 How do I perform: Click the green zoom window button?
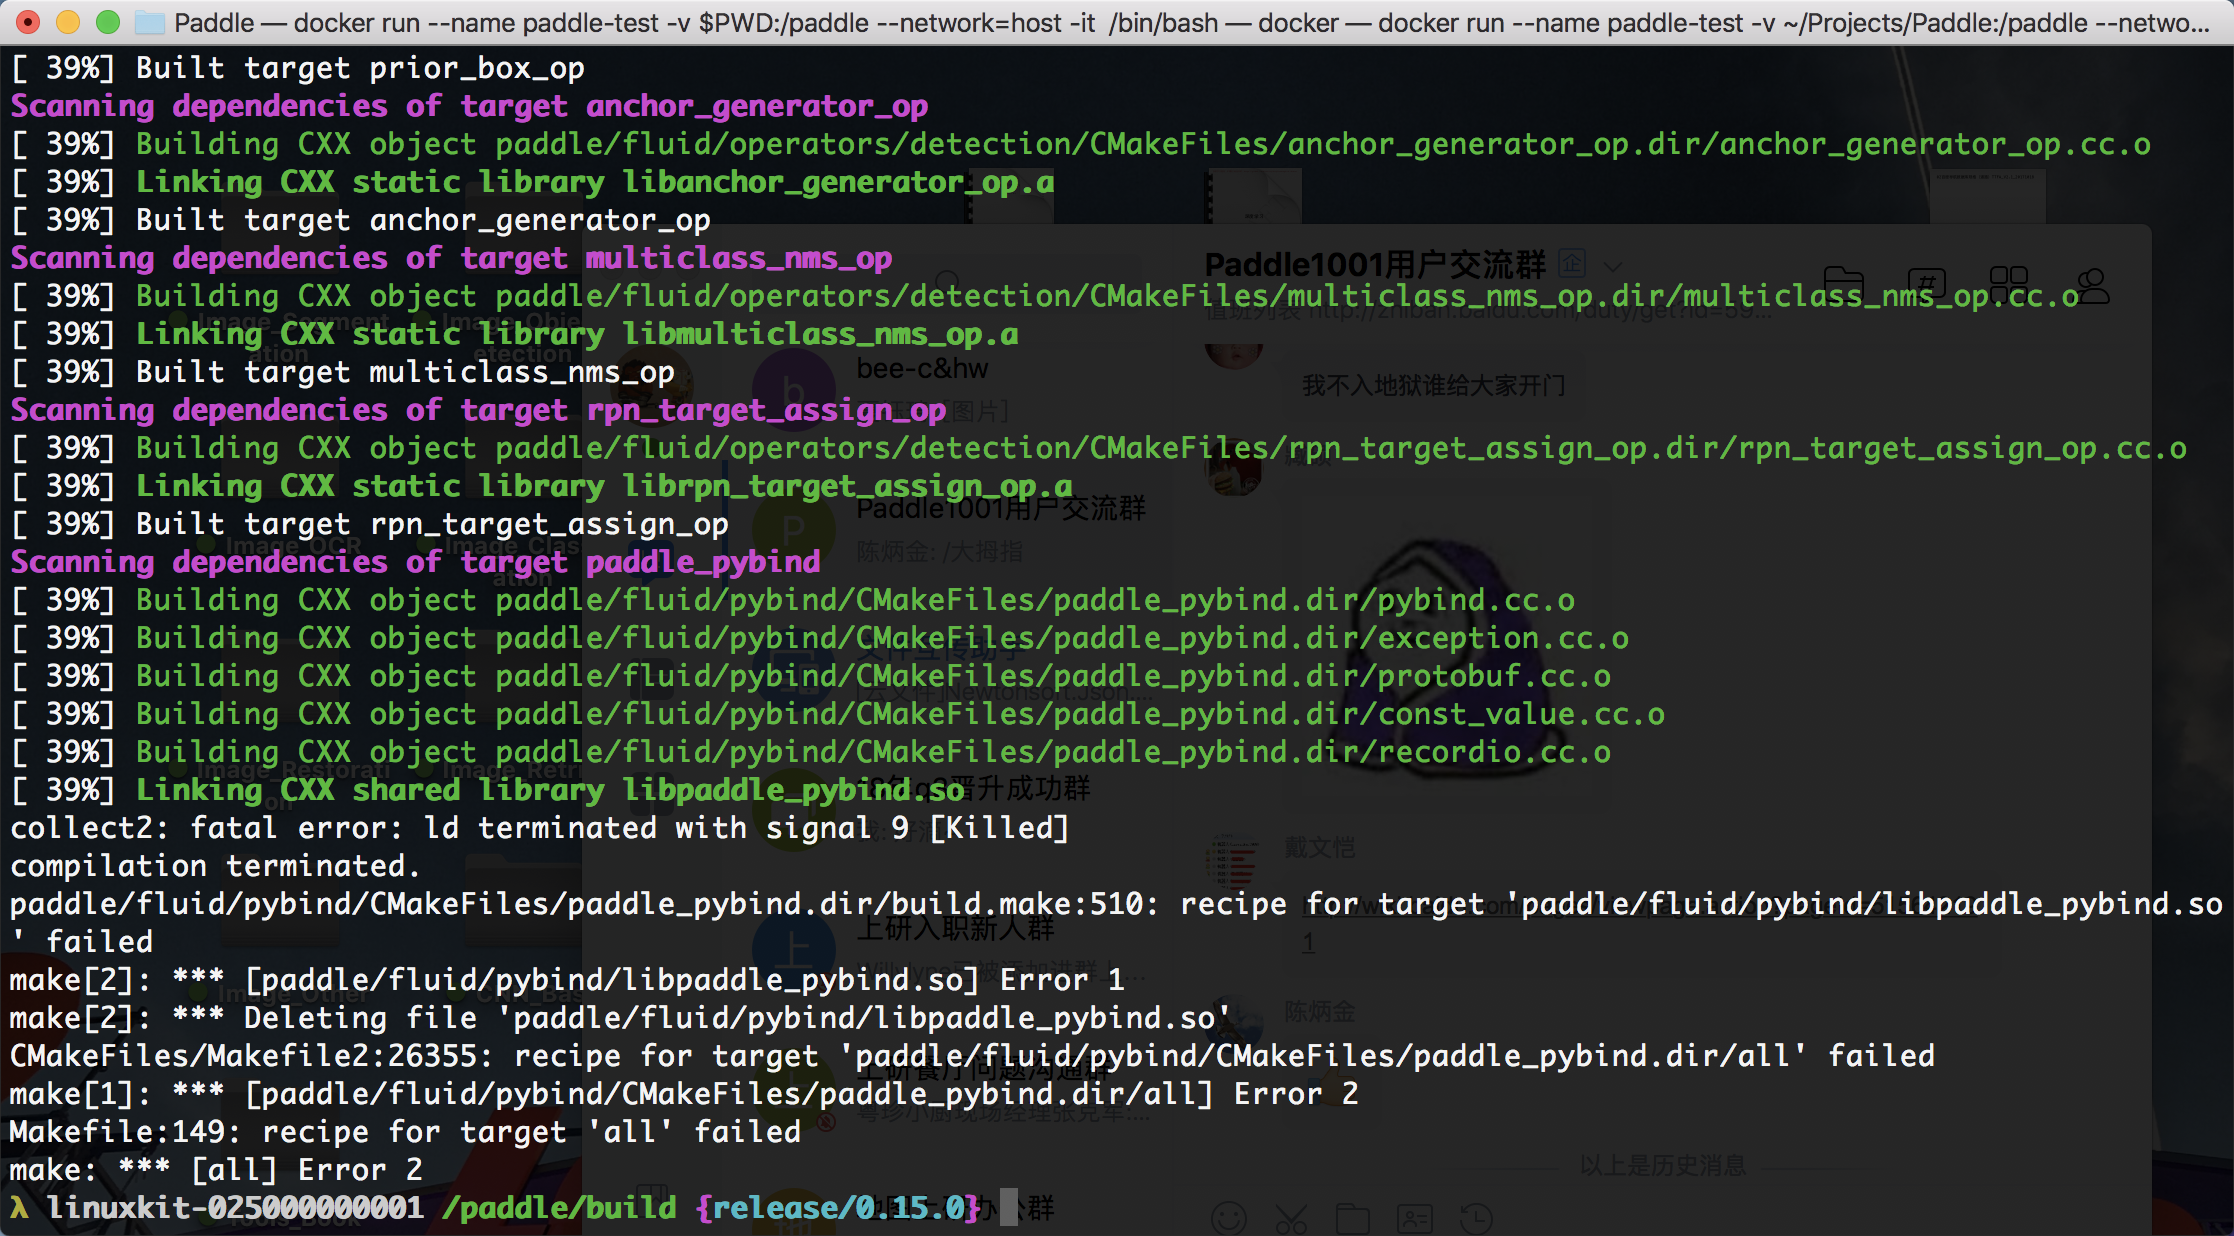point(108,22)
